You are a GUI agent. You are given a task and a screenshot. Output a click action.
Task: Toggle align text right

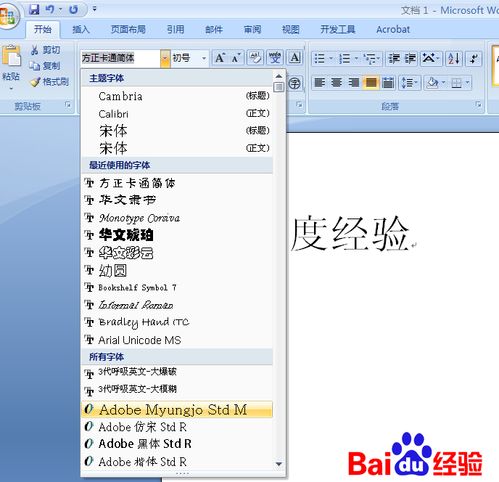pyautogui.click(x=353, y=82)
